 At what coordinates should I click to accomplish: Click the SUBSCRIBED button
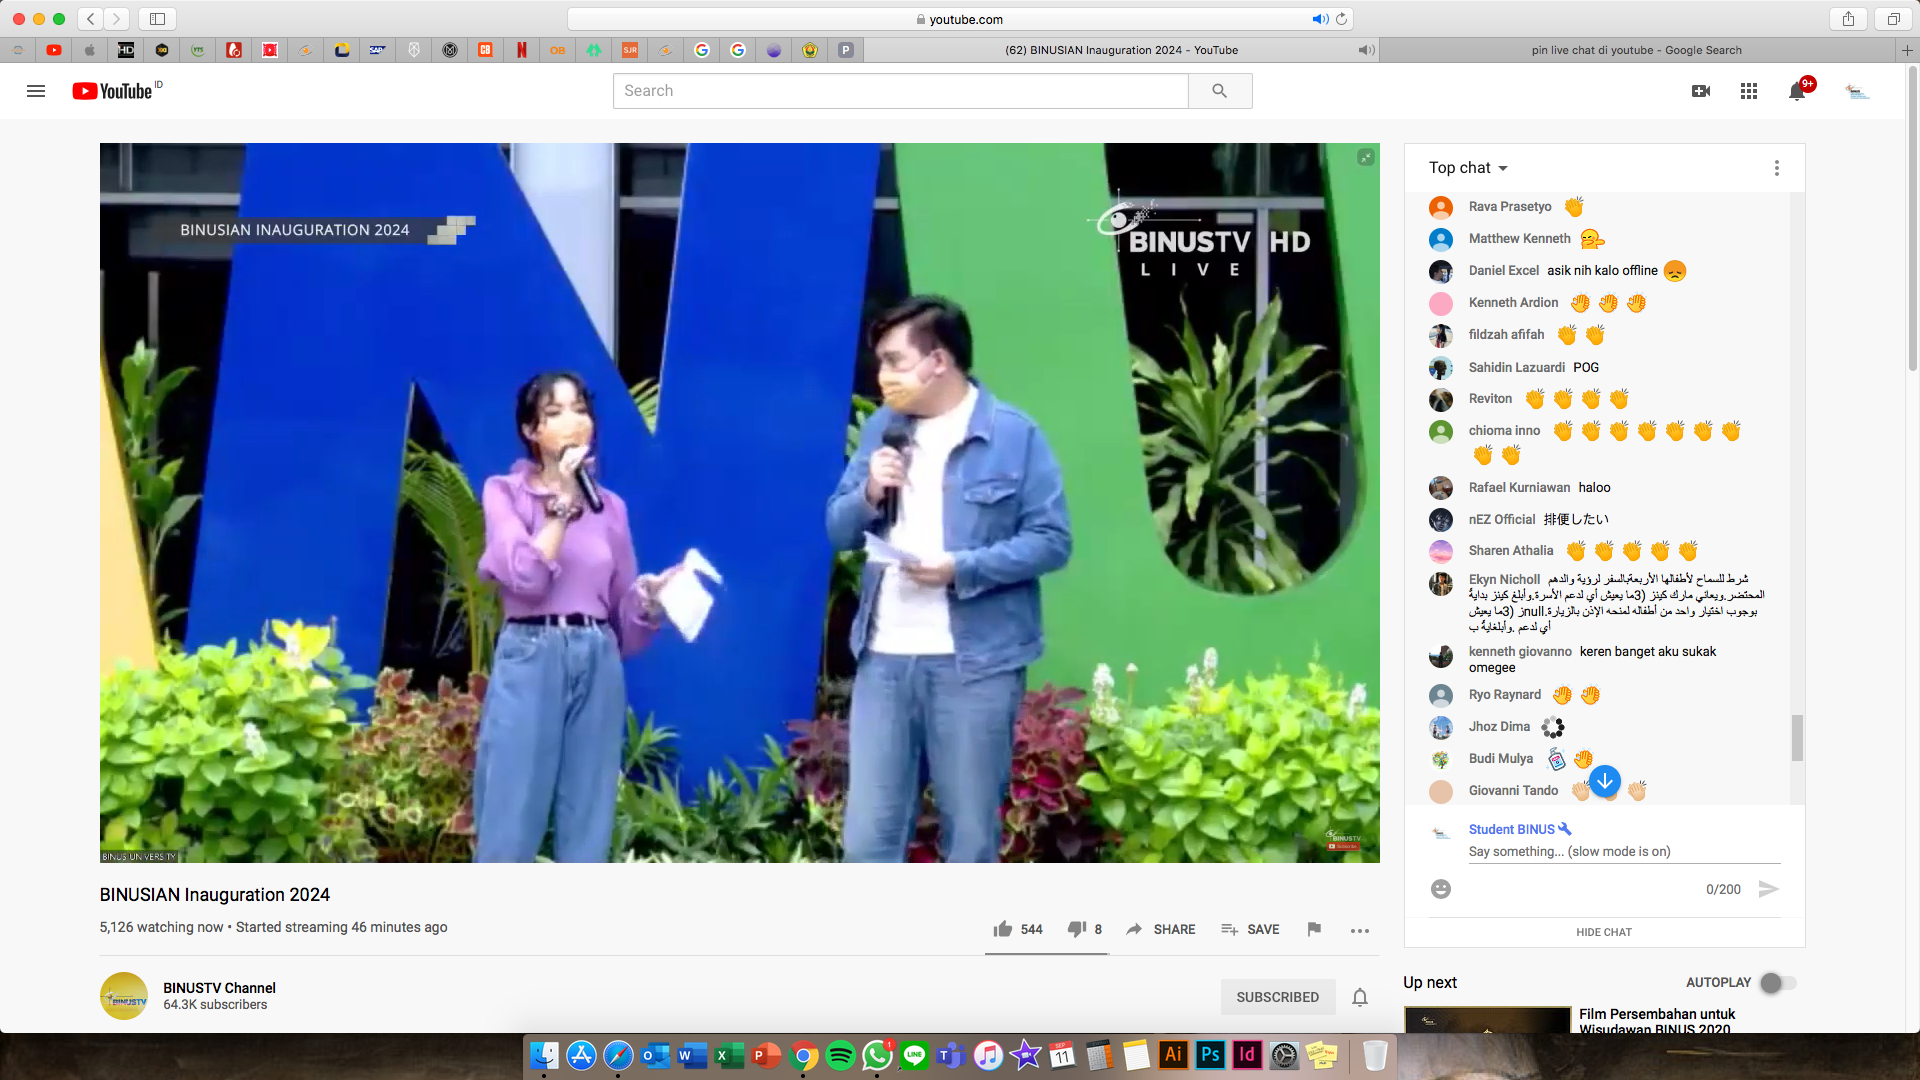coord(1277,997)
